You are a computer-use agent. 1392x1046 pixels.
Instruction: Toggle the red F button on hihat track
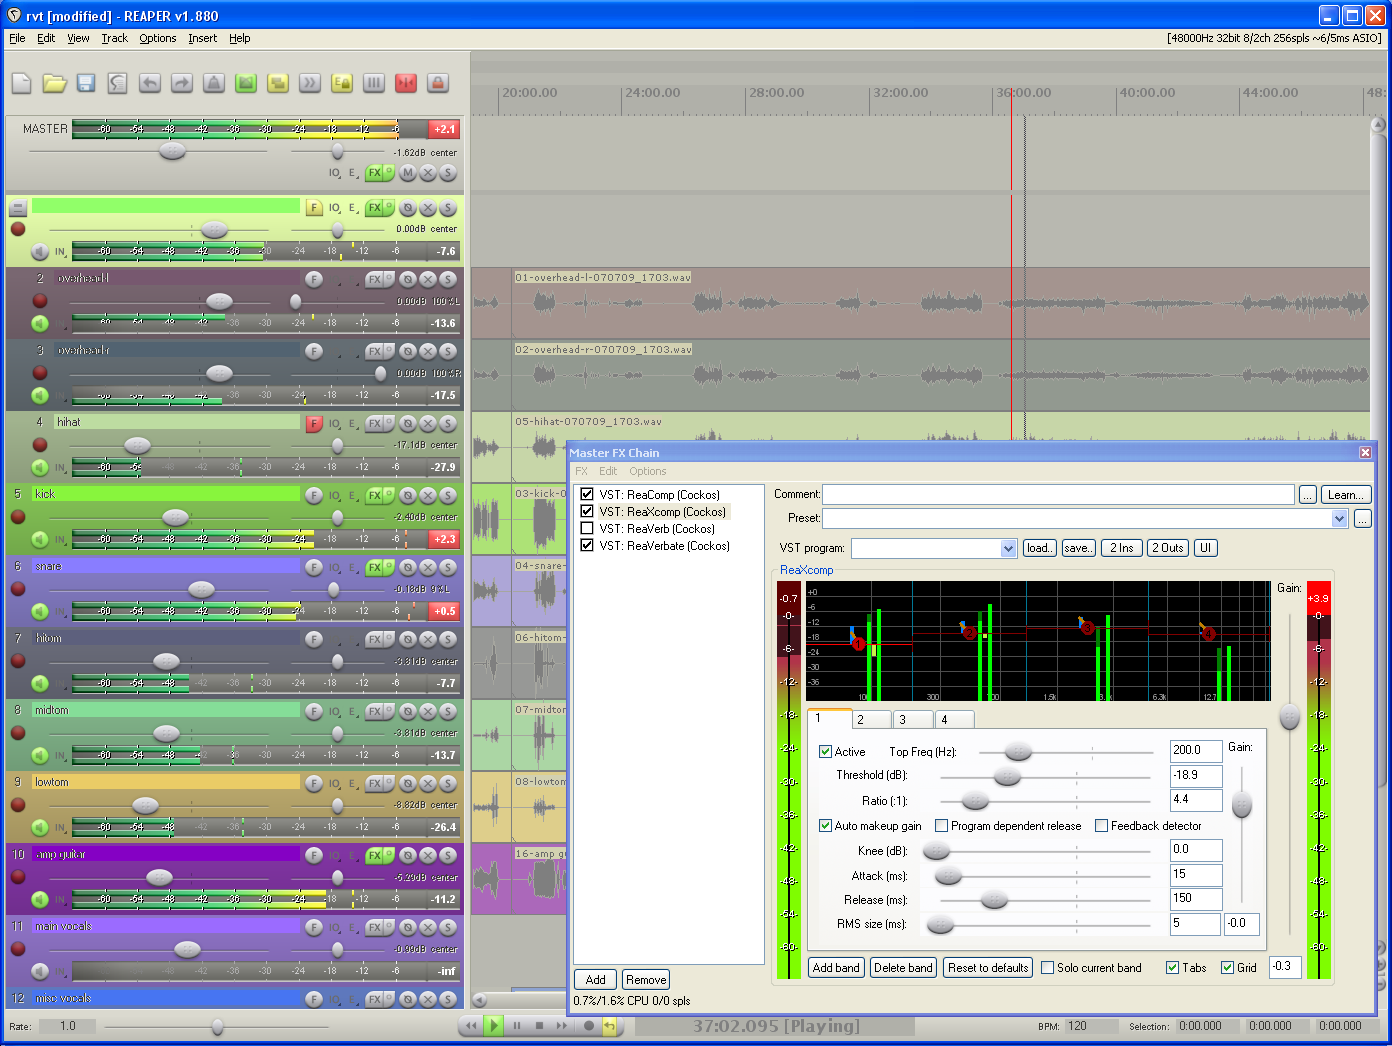point(314,423)
